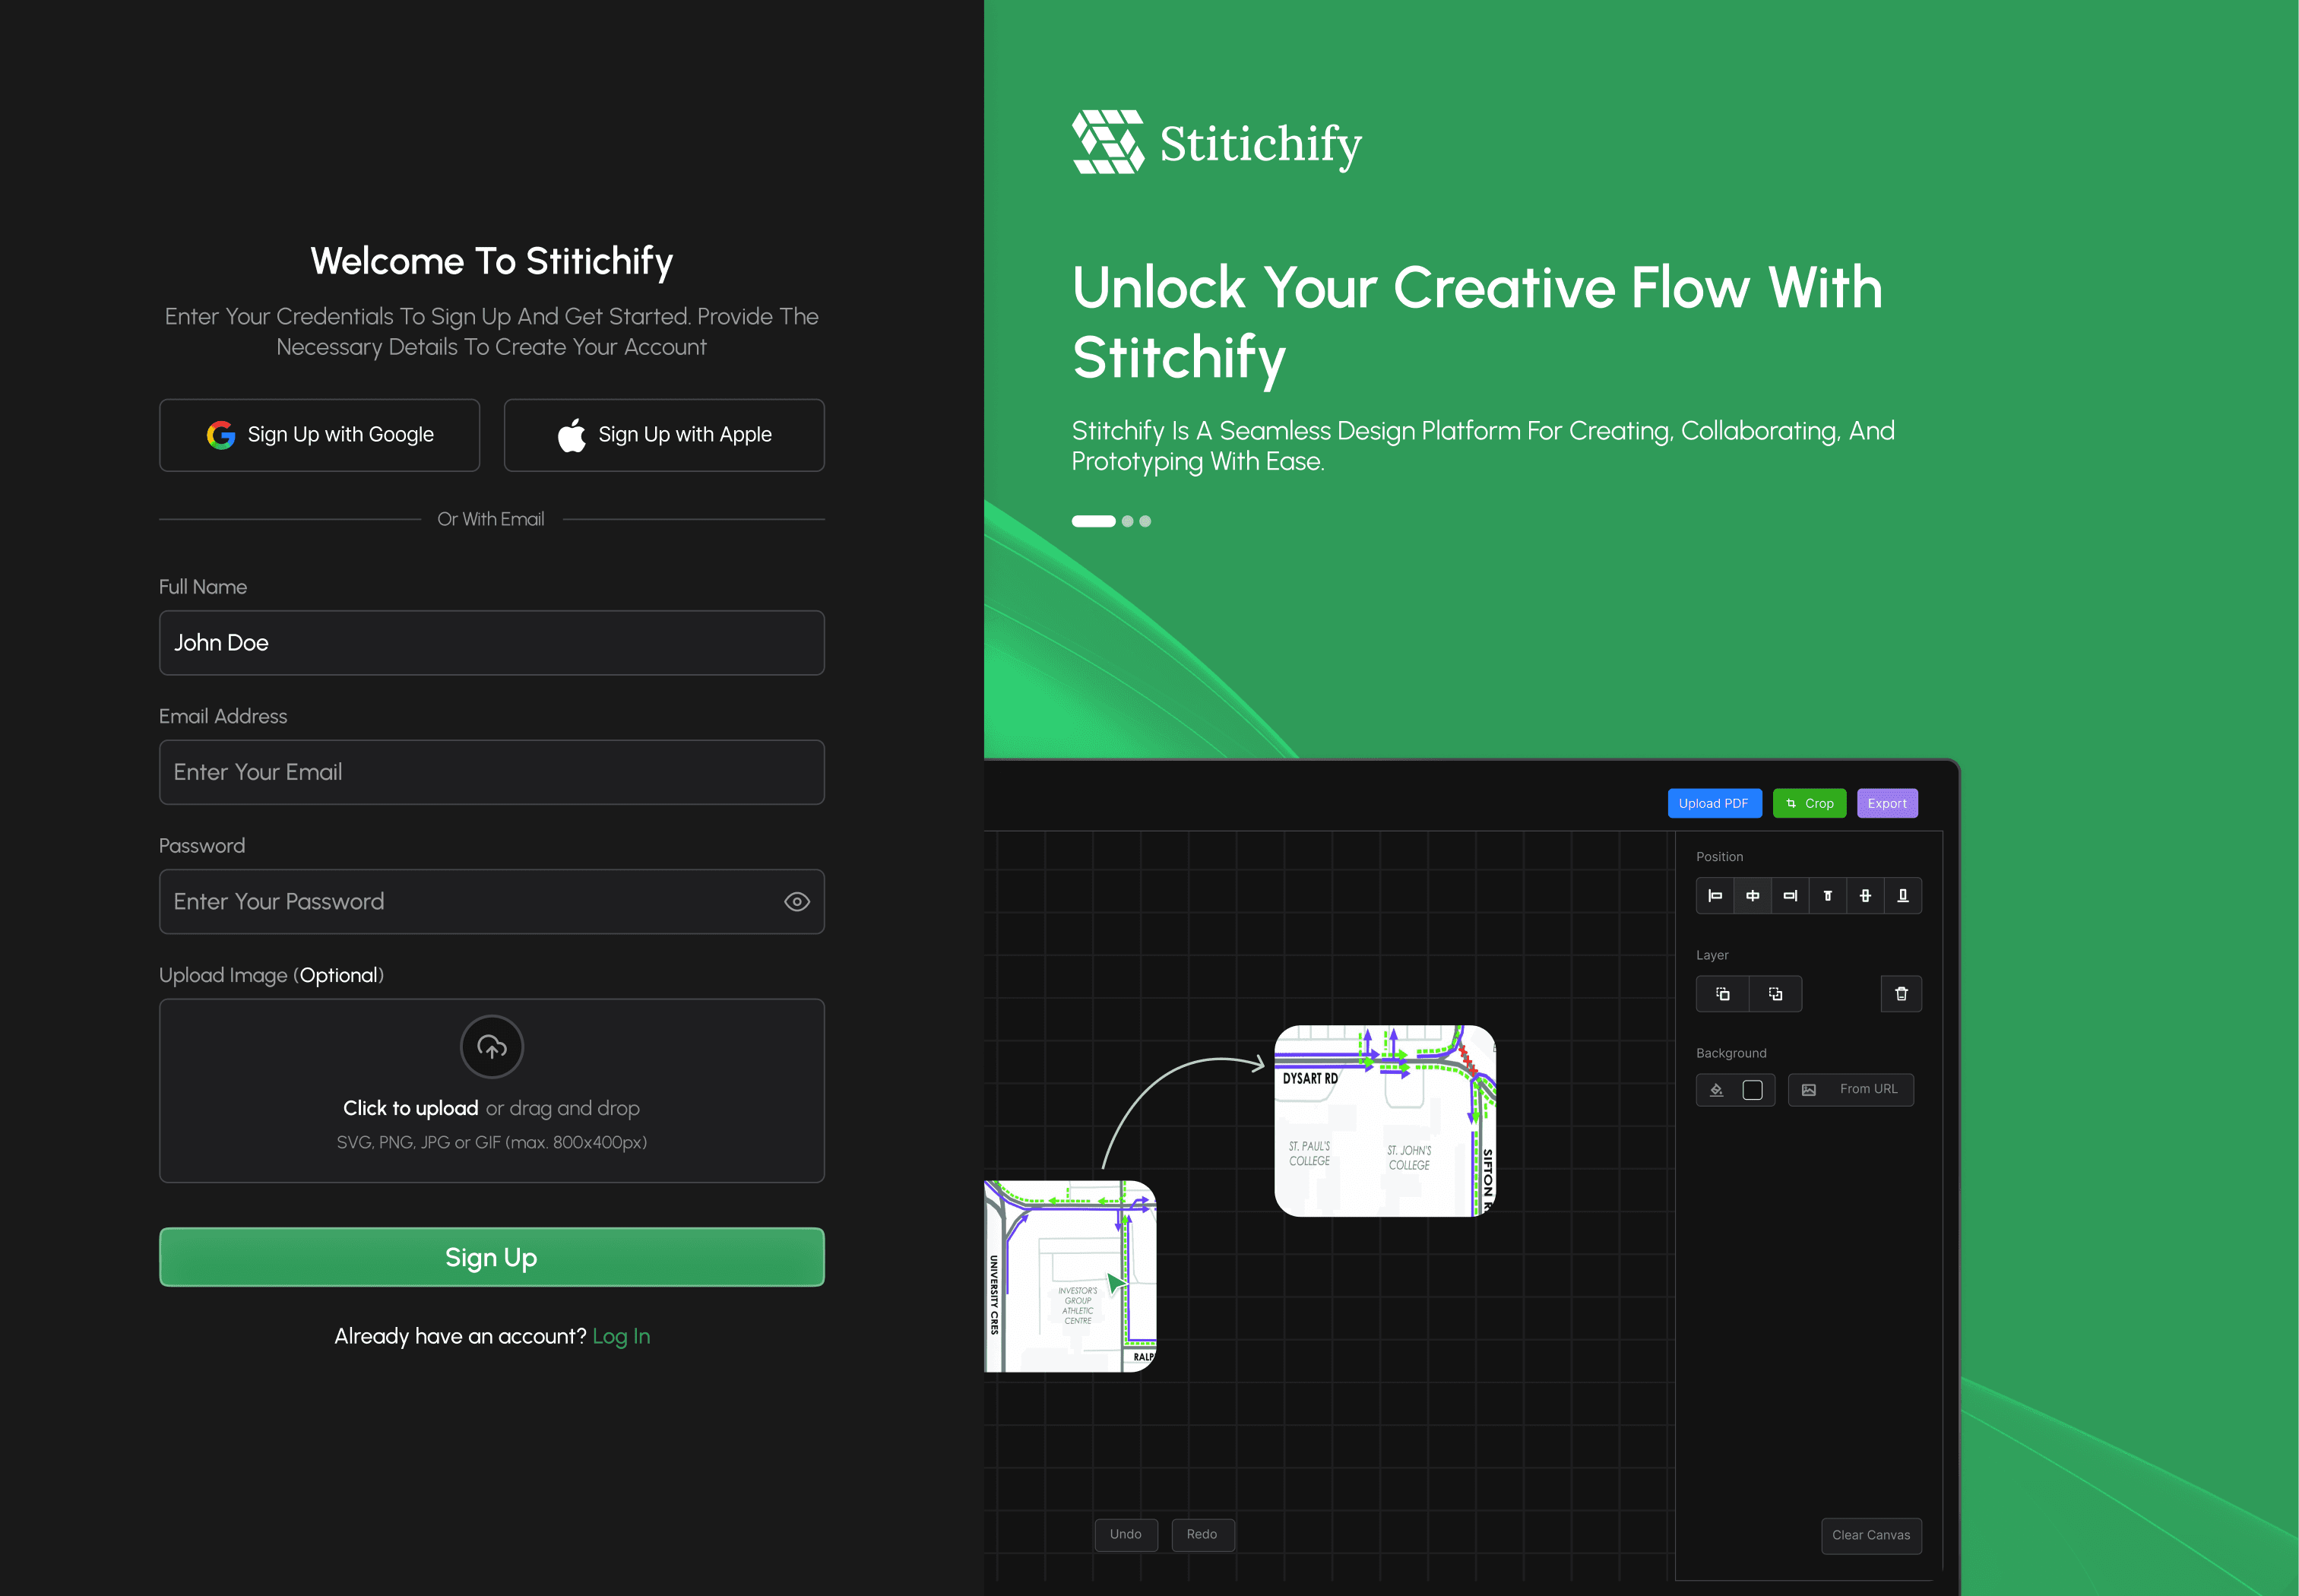Click the background paint bucket fill icon

pyautogui.click(x=1716, y=1090)
